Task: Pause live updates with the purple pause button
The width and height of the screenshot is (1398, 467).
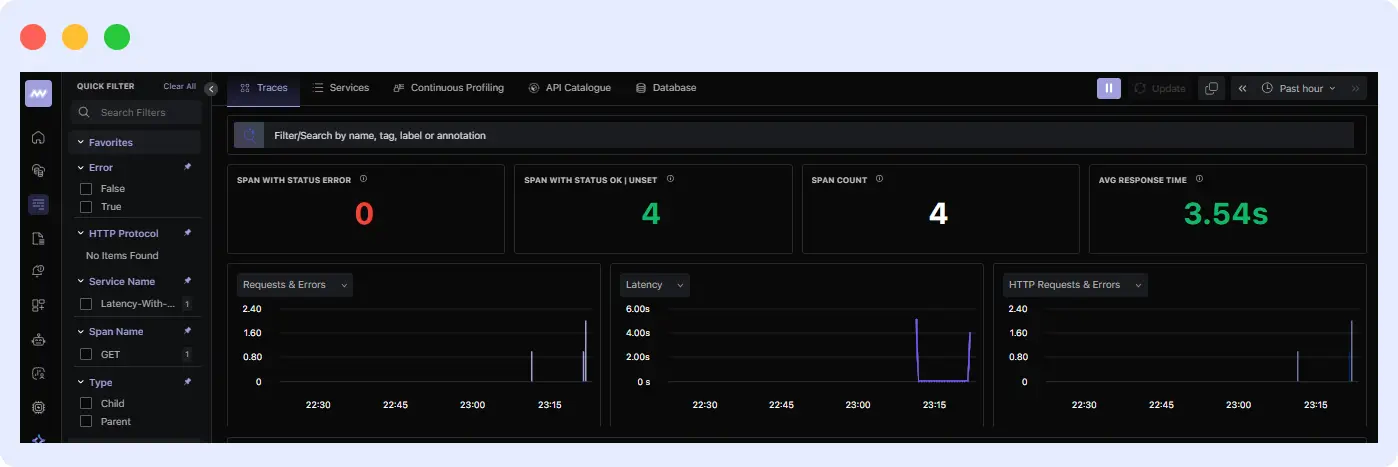Action: 1108,88
